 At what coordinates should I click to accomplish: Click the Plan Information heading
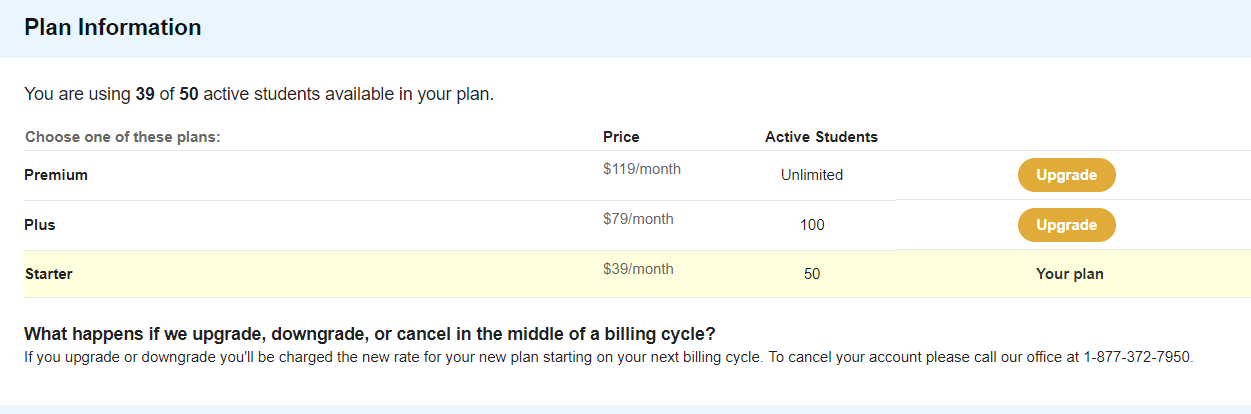pos(113,28)
